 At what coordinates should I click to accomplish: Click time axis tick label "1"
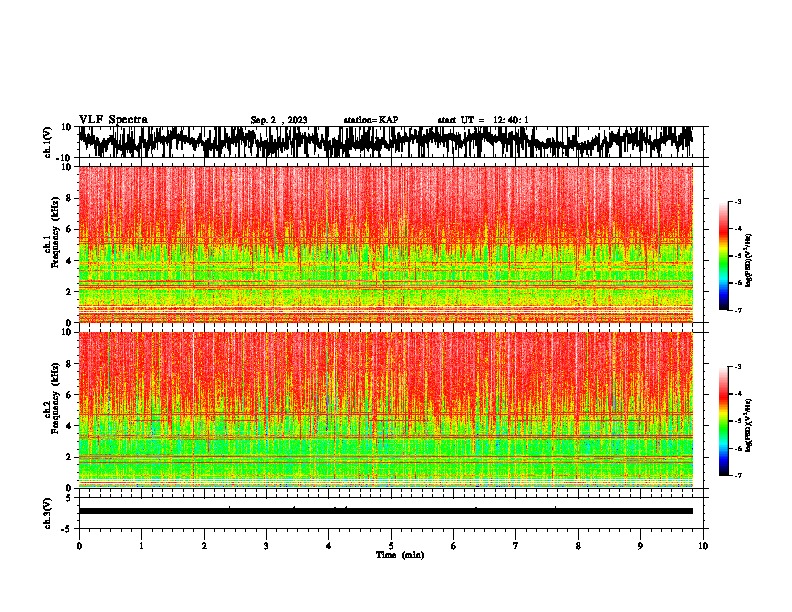coord(141,546)
